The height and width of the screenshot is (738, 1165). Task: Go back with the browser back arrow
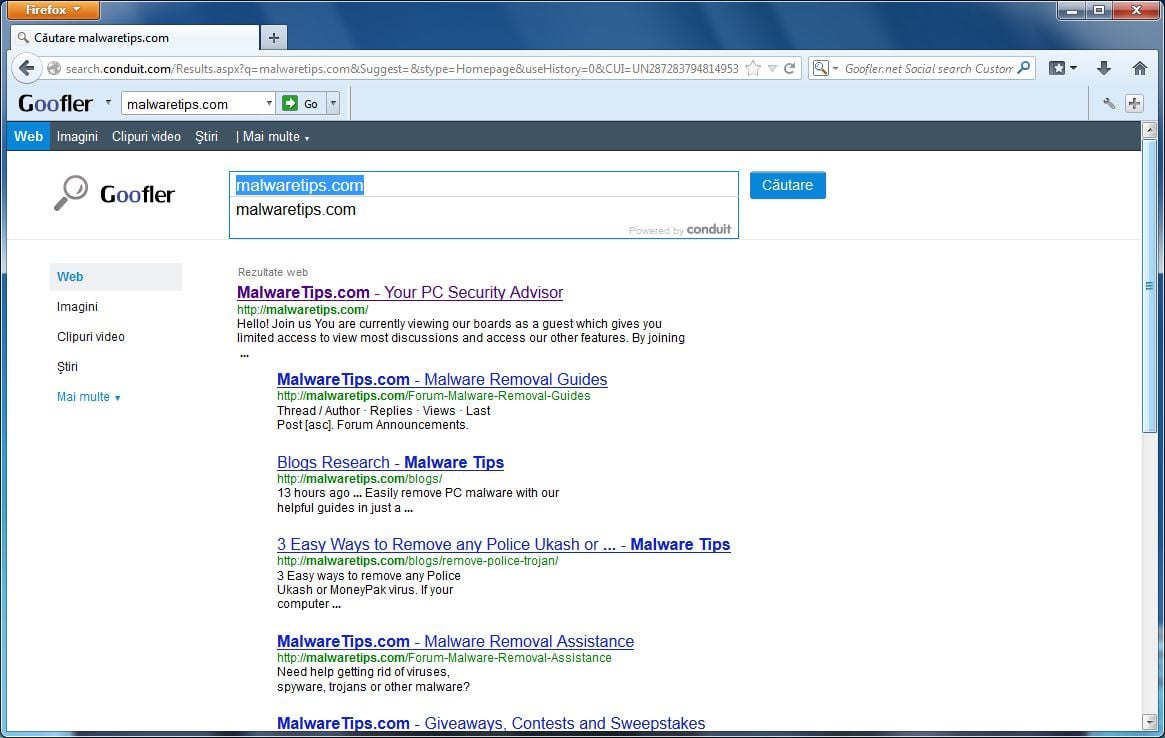click(26, 68)
